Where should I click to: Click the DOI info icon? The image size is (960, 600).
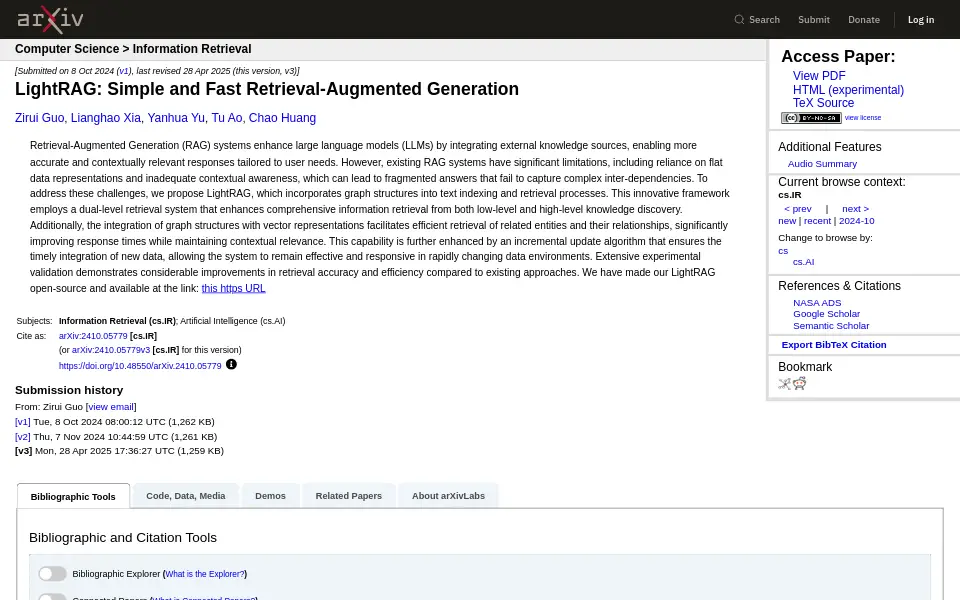(231, 364)
